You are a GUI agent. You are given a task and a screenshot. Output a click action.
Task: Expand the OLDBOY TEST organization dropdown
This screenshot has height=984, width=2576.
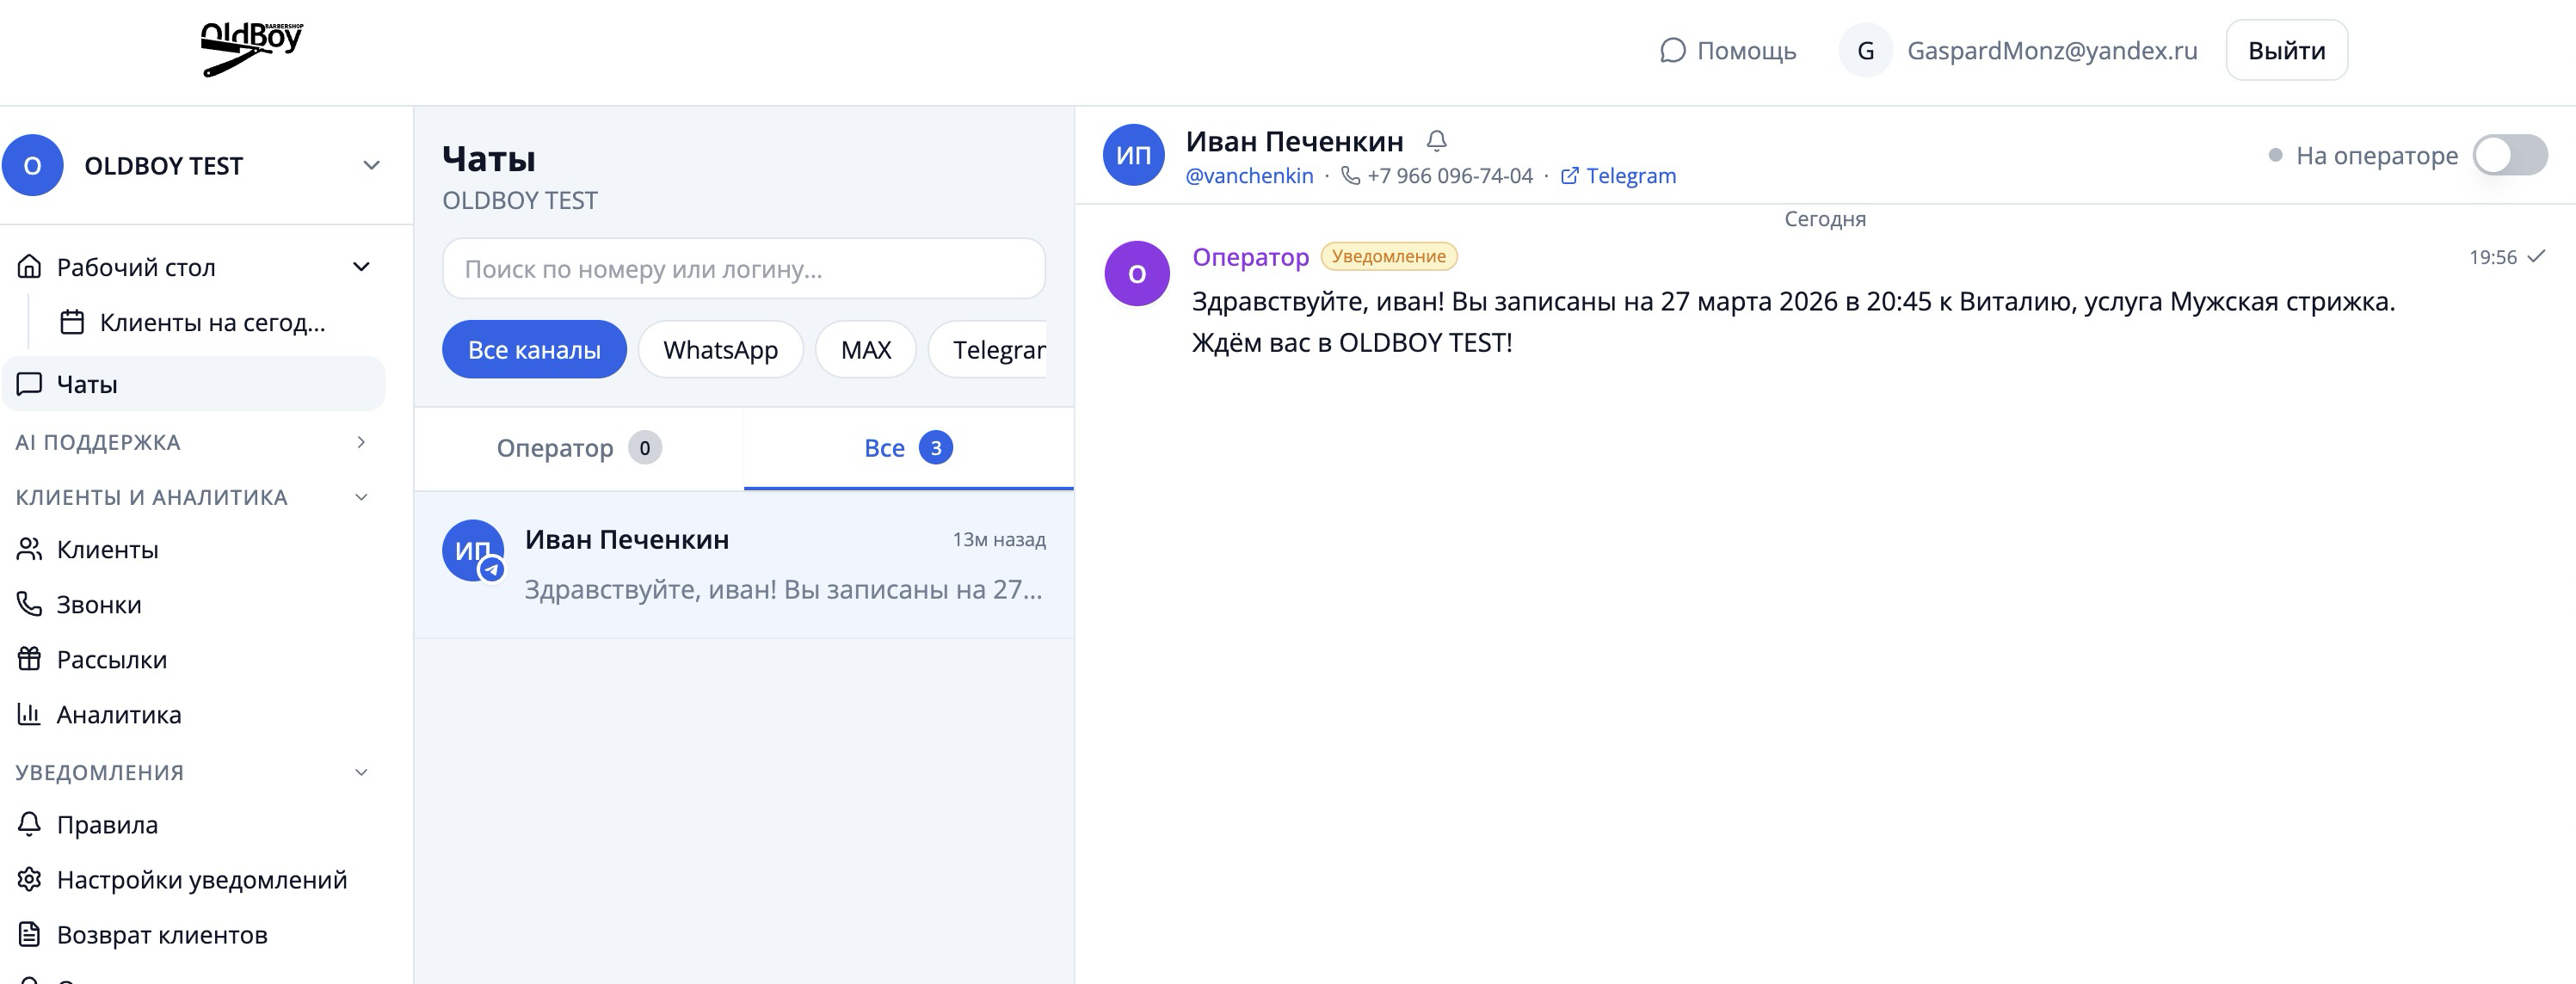(x=371, y=165)
